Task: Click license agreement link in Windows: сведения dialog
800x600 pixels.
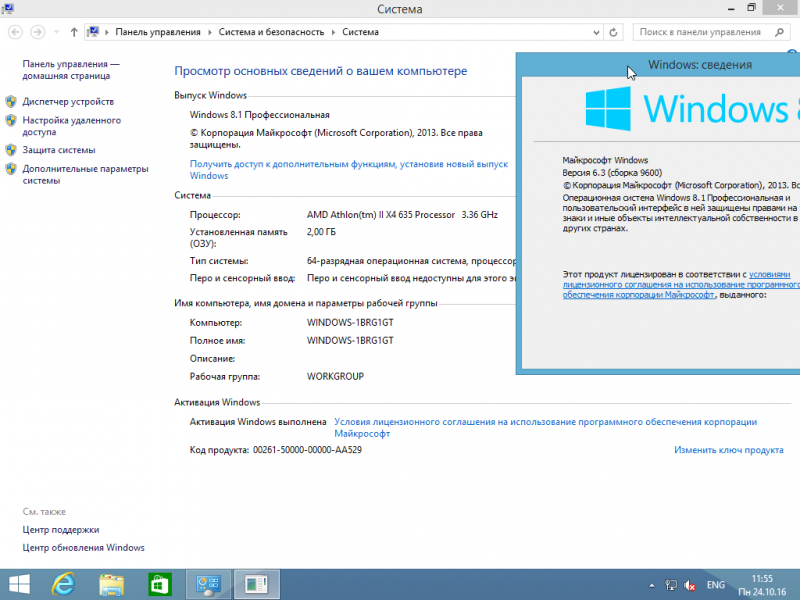Action: pos(681,285)
